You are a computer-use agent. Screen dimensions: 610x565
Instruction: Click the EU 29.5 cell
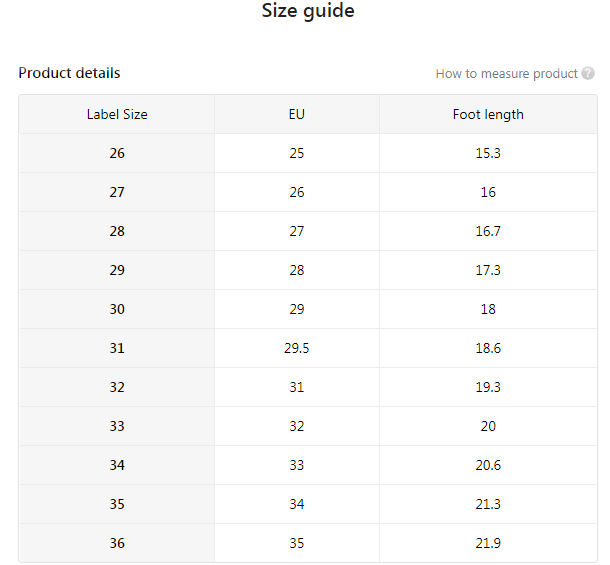click(x=297, y=349)
